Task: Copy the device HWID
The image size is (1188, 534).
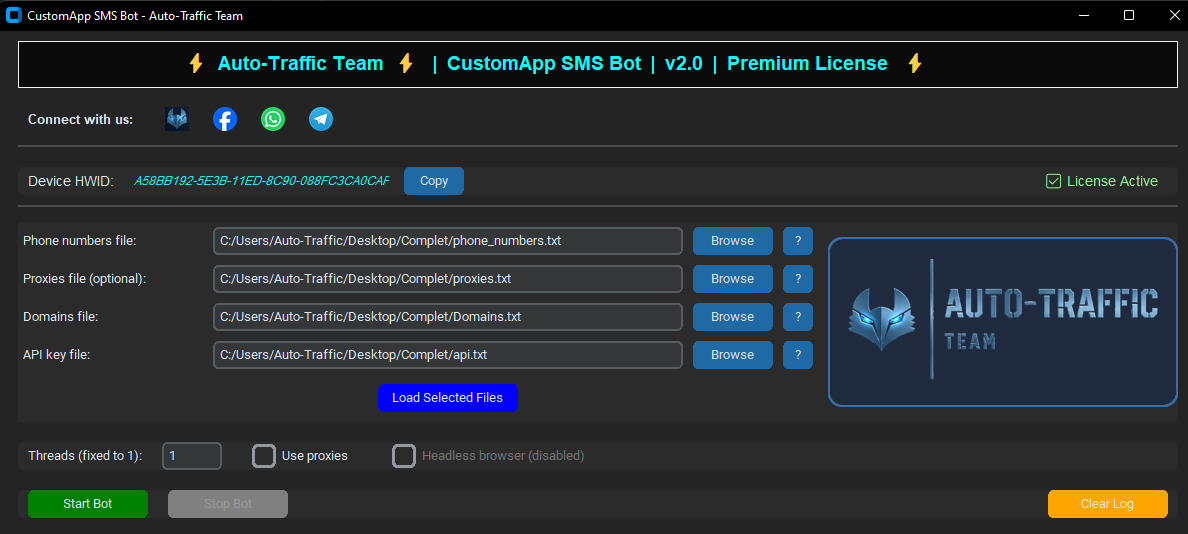Action: click(433, 181)
